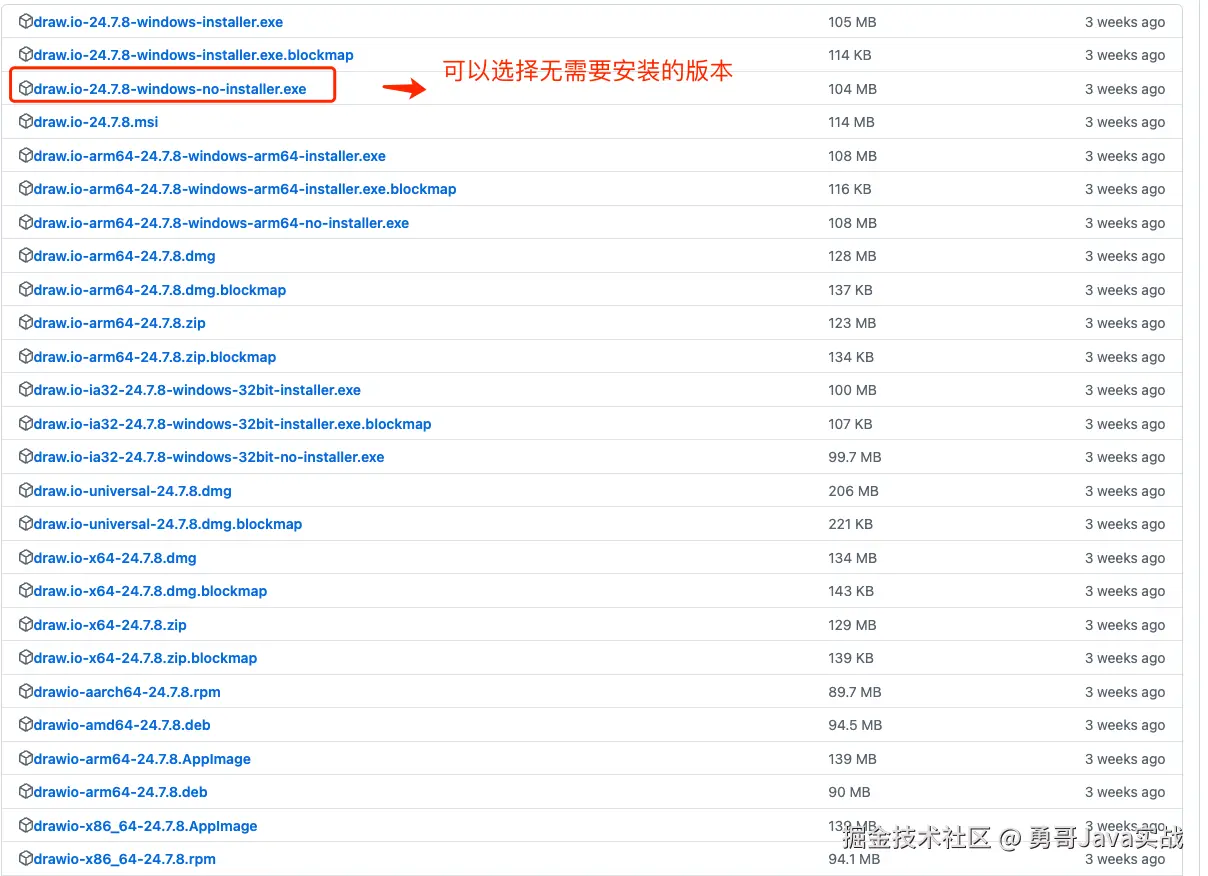Click package icon beside draw.io-x64-24.7.8.dmg
Screen dimensions: 1208x876
(26, 558)
